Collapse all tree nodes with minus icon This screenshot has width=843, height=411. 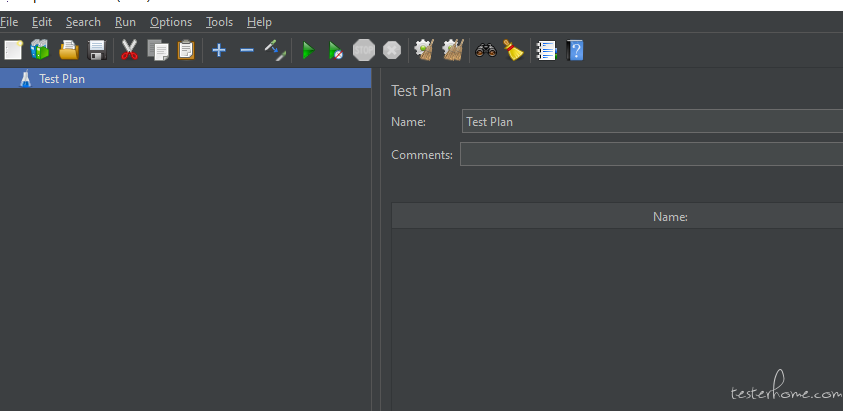(x=247, y=50)
